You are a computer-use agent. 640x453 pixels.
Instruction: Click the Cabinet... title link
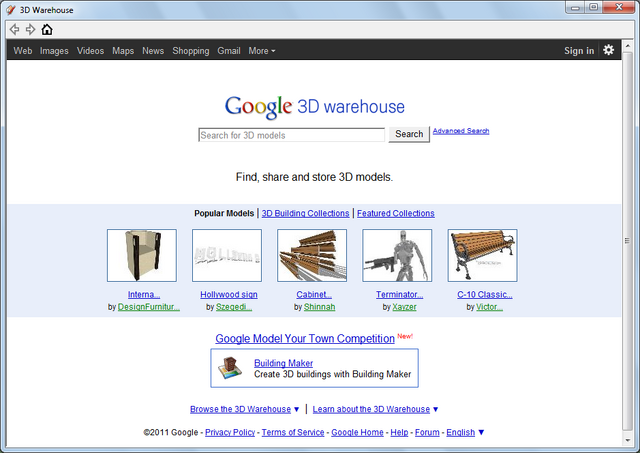coord(314,295)
